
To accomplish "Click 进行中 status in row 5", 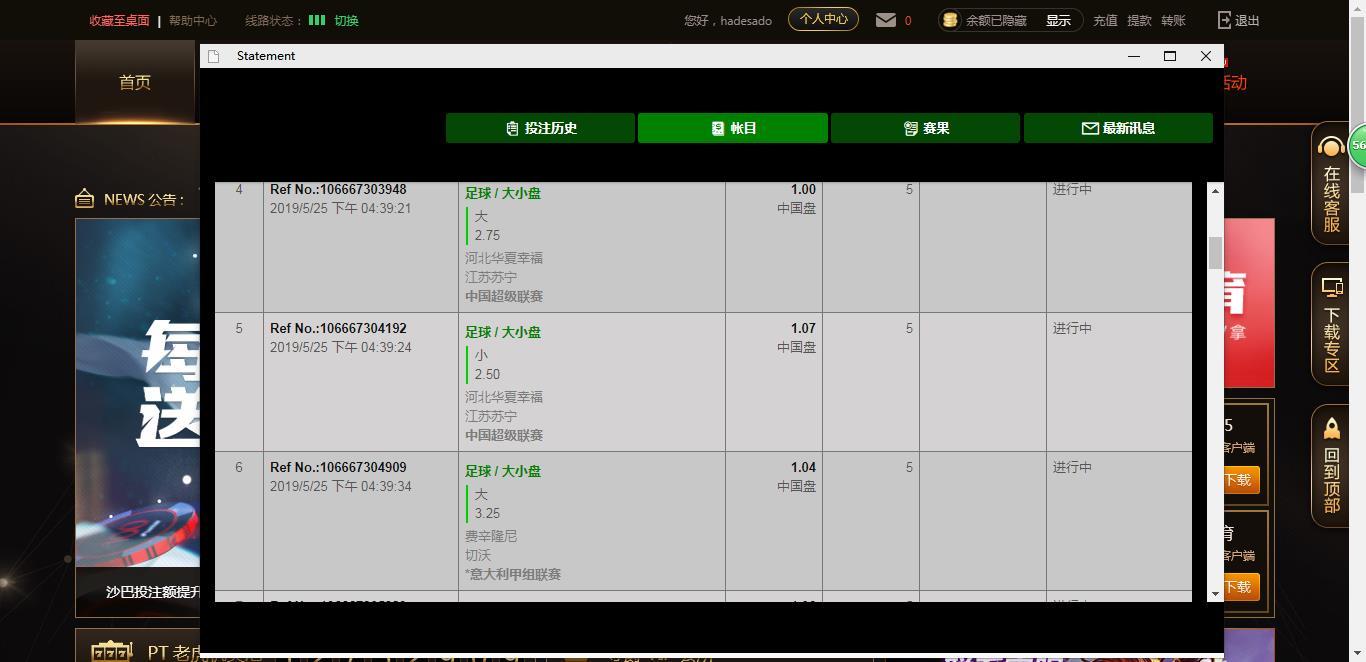I will pos(1072,328).
